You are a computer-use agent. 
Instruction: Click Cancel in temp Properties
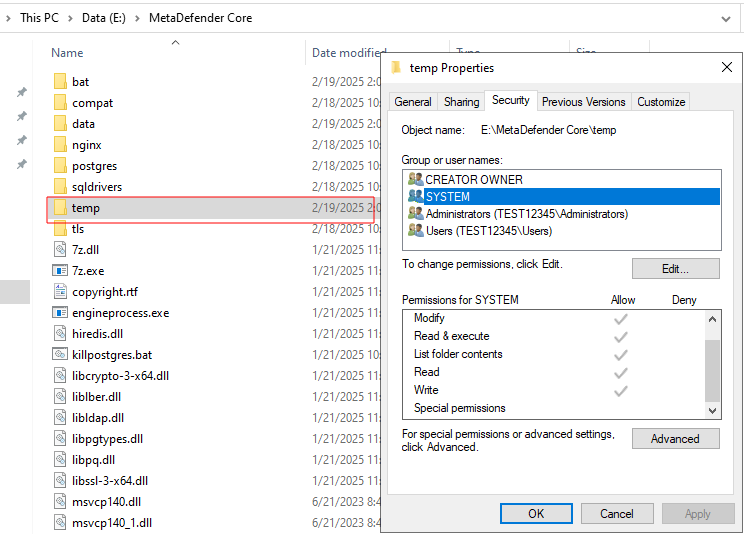coord(617,514)
